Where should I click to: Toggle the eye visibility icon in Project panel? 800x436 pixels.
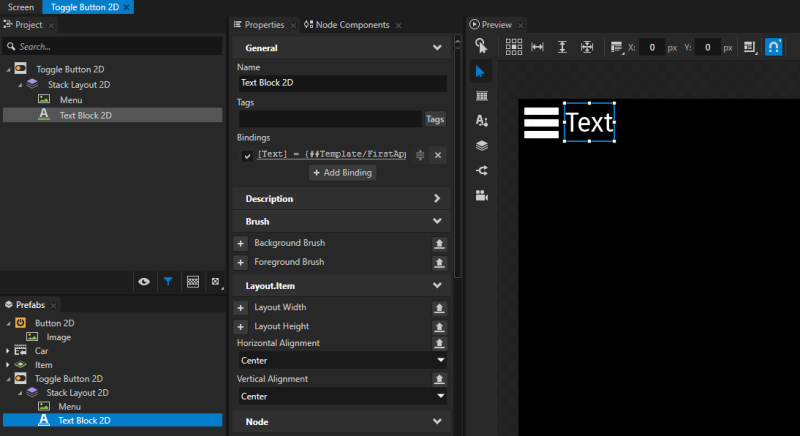point(144,282)
